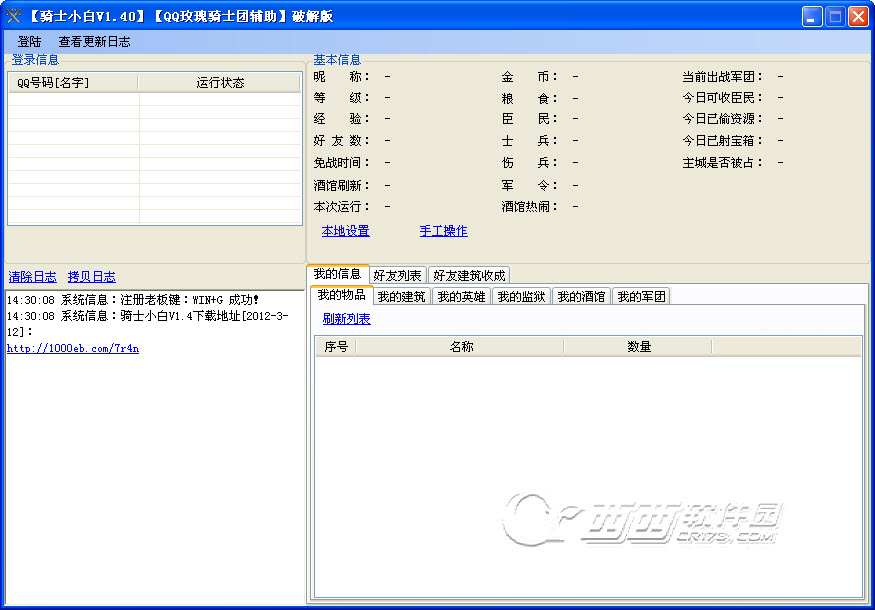Select the 我的酒馆 sub-tab
This screenshot has height=610, width=875.
tap(581, 296)
